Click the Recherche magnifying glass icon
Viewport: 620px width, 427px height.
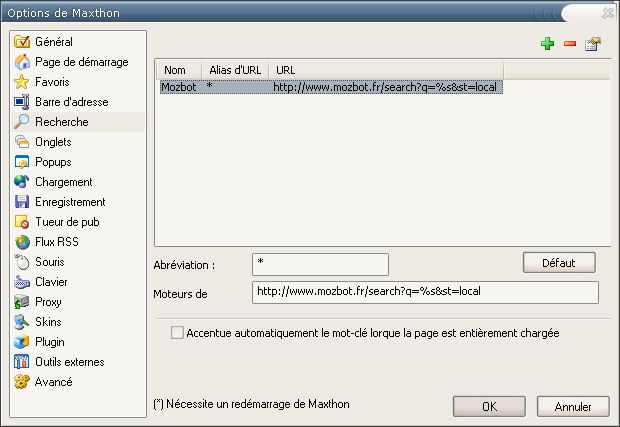[x=22, y=122]
